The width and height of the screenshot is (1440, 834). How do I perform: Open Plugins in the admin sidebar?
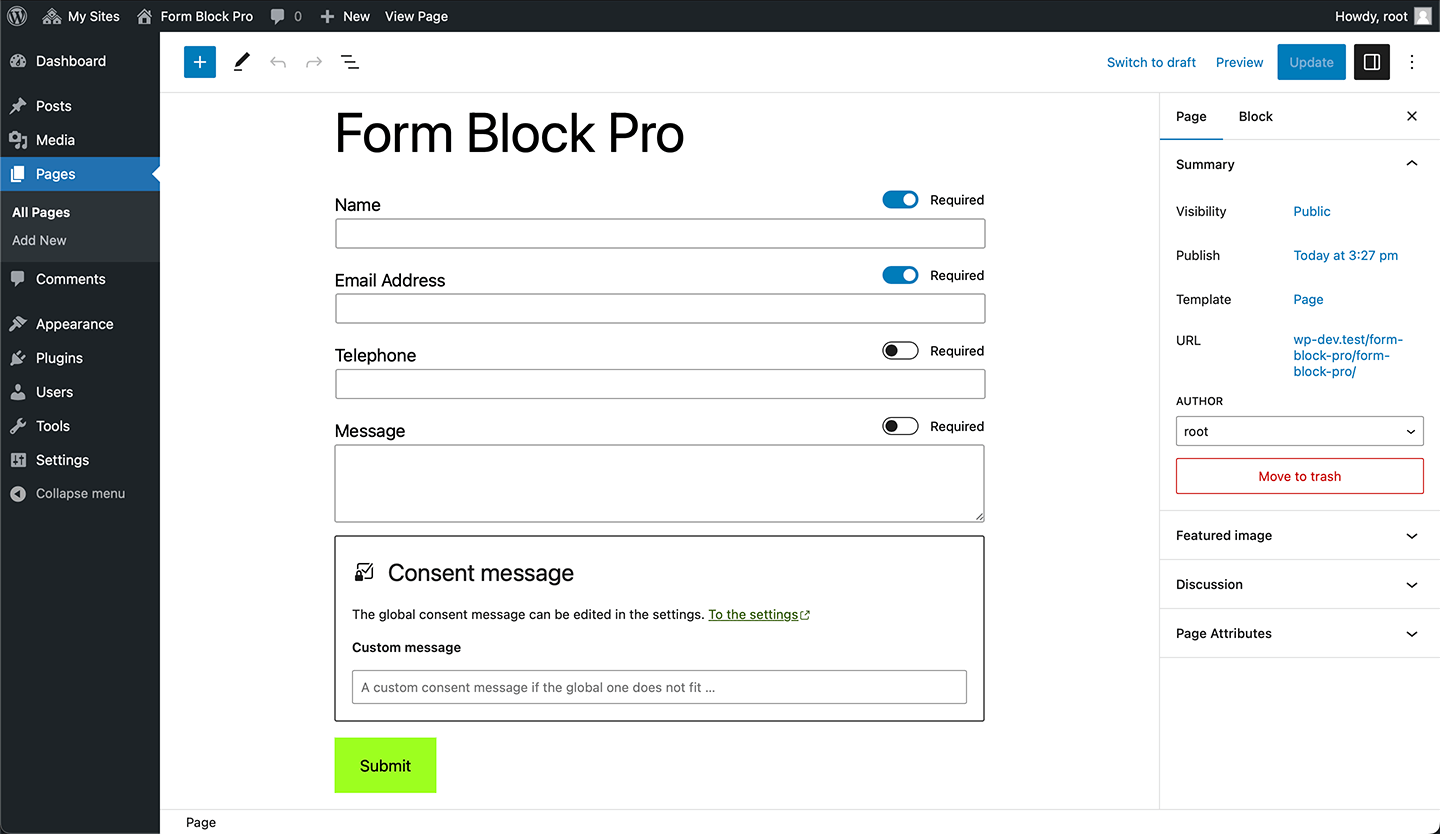coord(59,358)
